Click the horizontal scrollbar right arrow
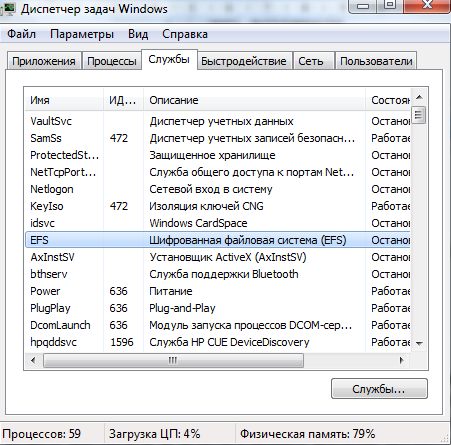 (x=402, y=360)
